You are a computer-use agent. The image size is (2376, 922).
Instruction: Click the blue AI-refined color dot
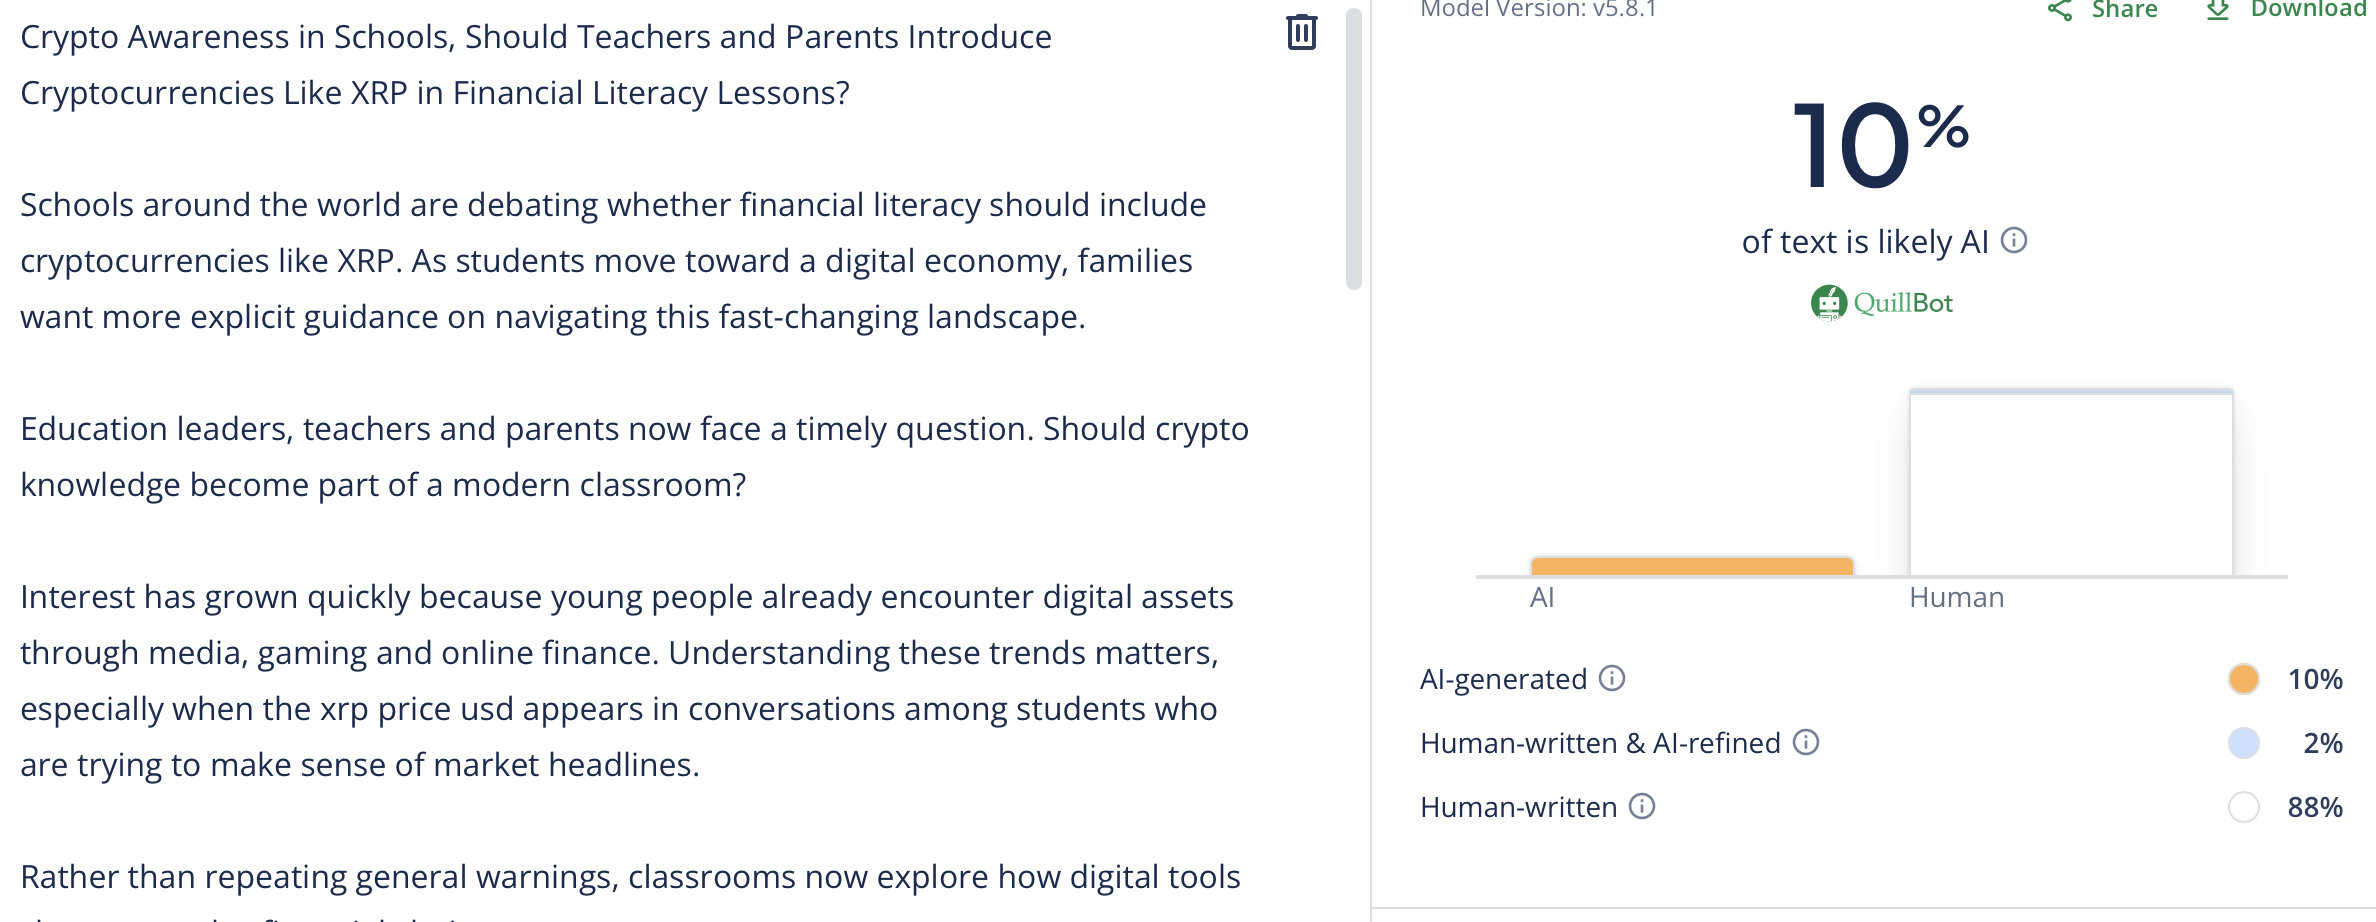[x=2243, y=743]
